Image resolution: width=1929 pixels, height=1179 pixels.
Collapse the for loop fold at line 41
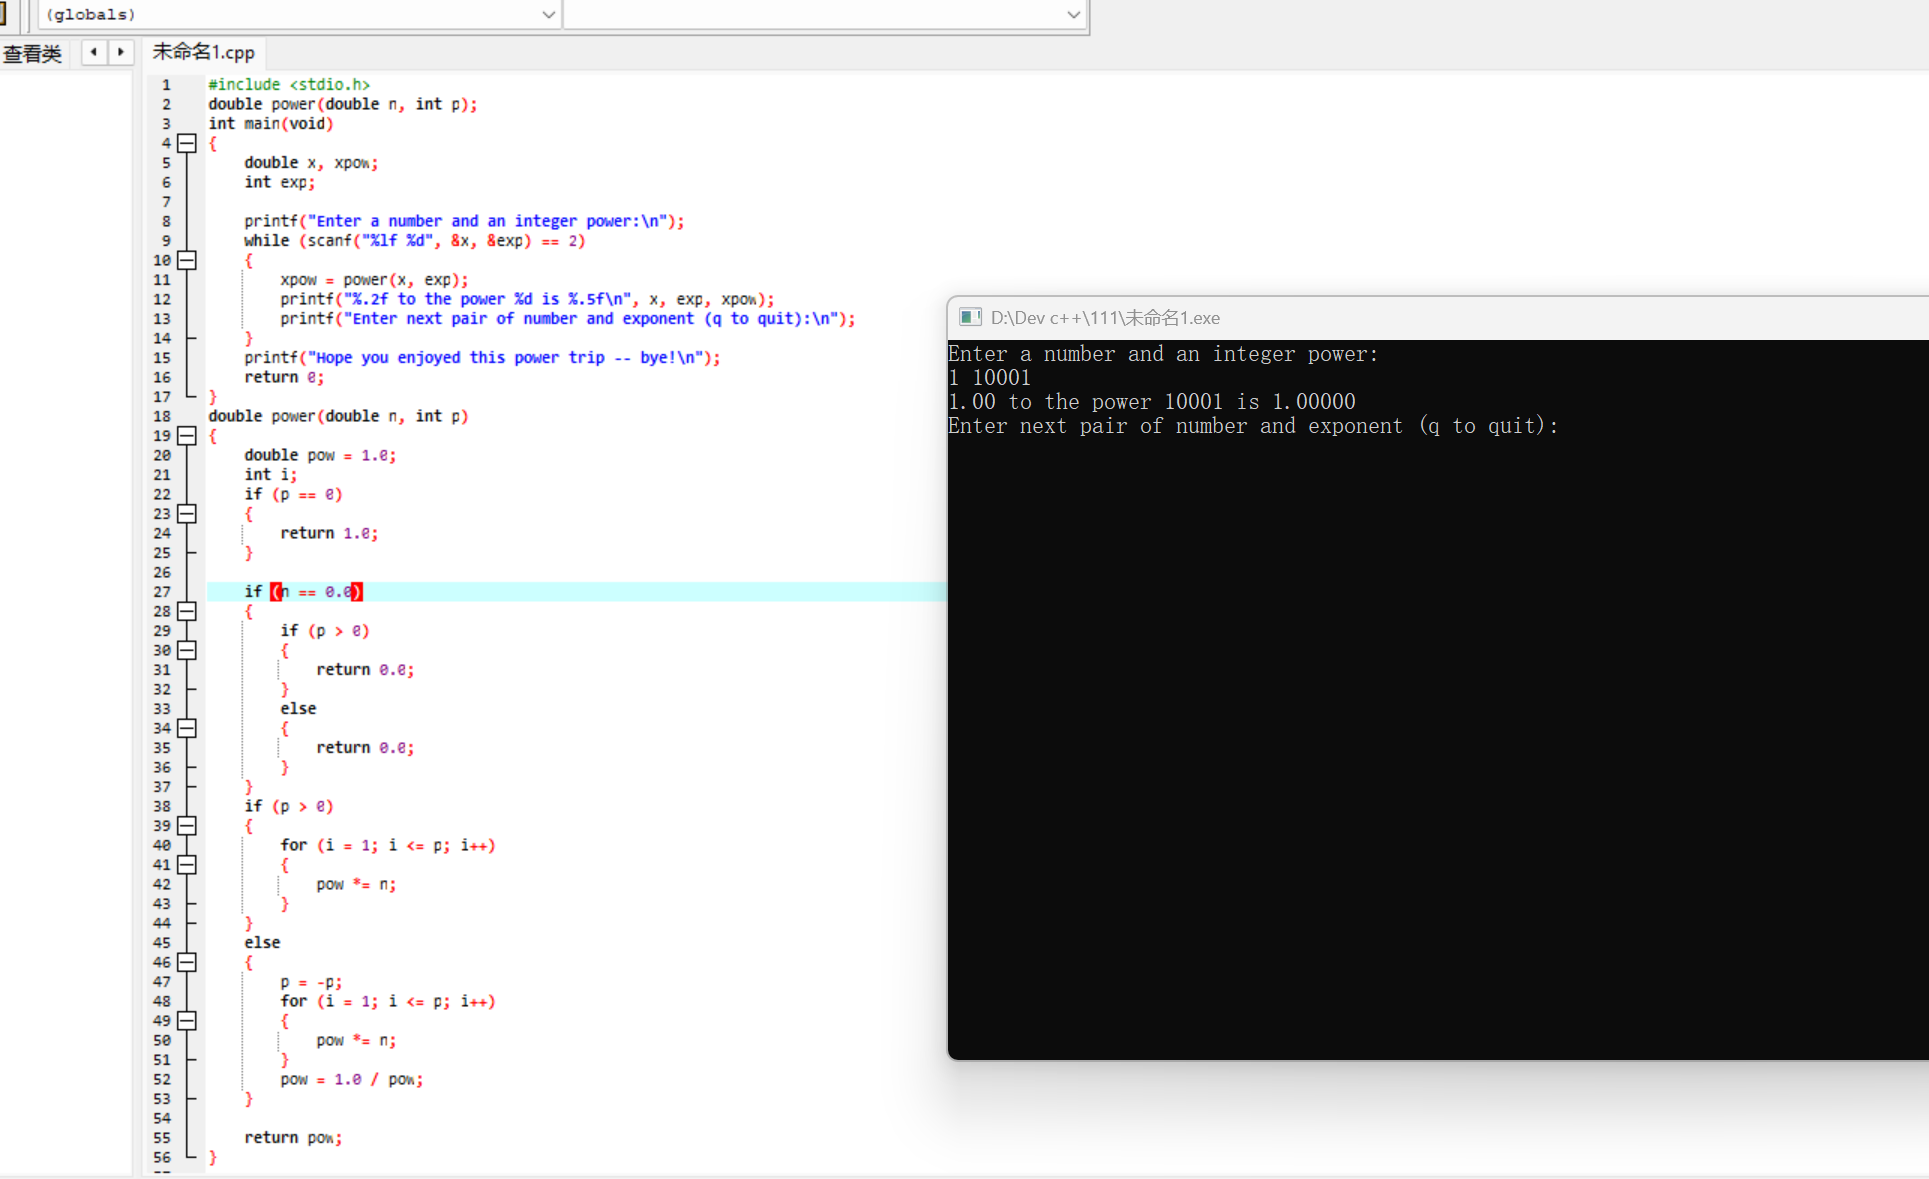click(x=187, y=865)
